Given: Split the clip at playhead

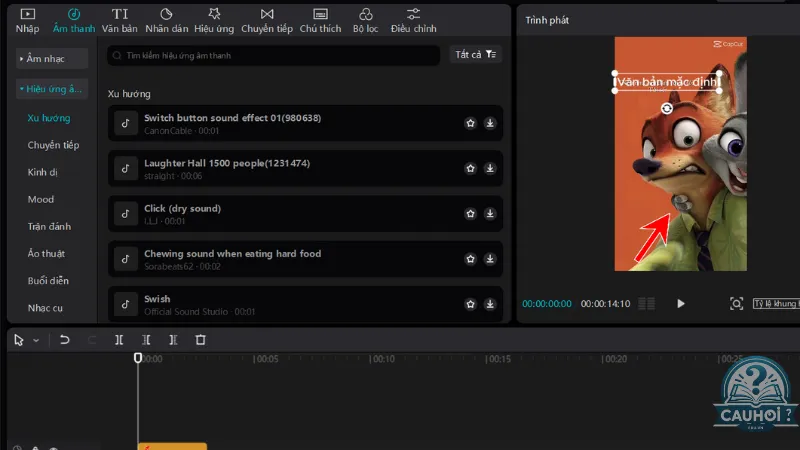Looking at the screenshot, I should [x=119, y=340].
